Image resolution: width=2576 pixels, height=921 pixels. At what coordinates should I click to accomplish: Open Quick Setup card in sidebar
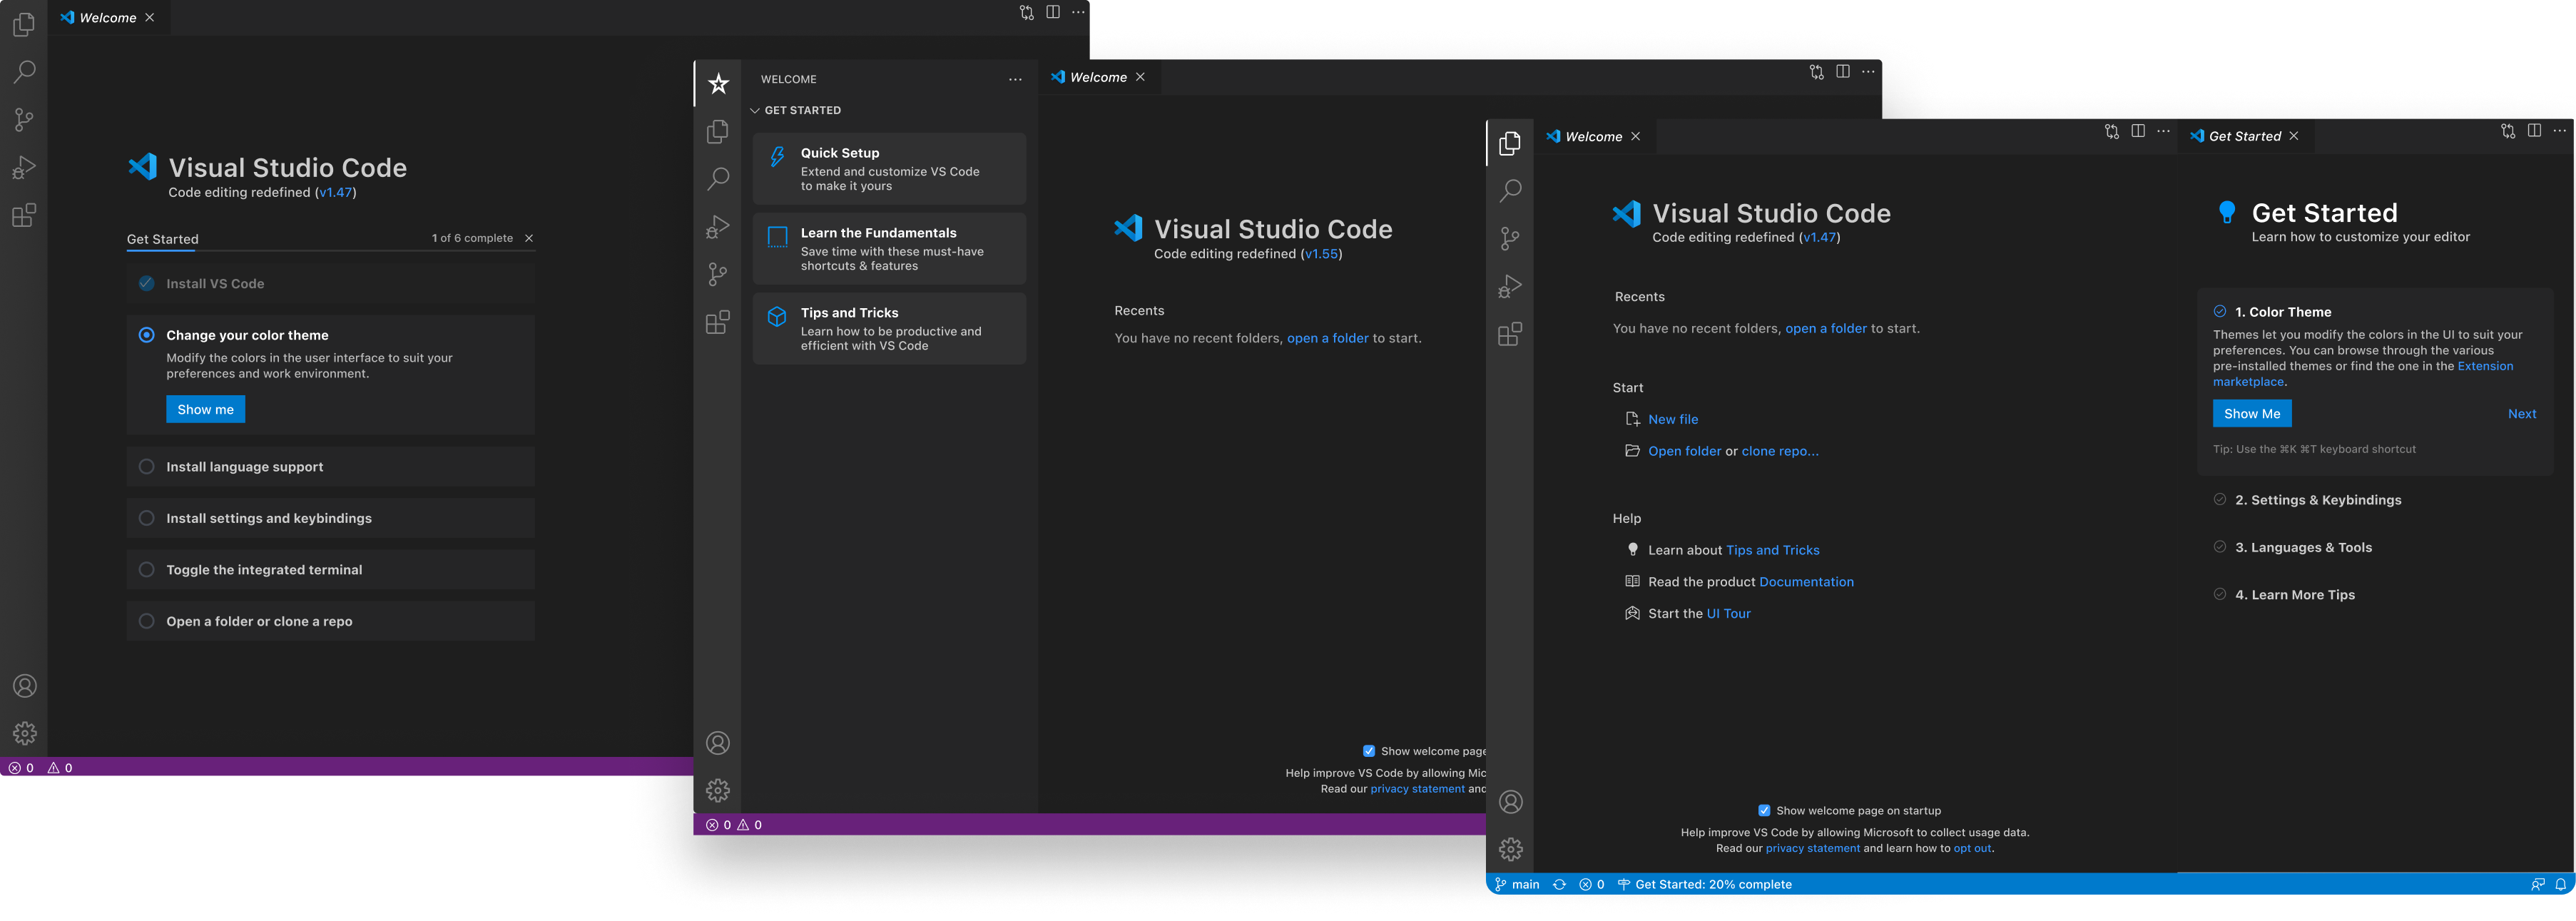click(x=889, y=169)
